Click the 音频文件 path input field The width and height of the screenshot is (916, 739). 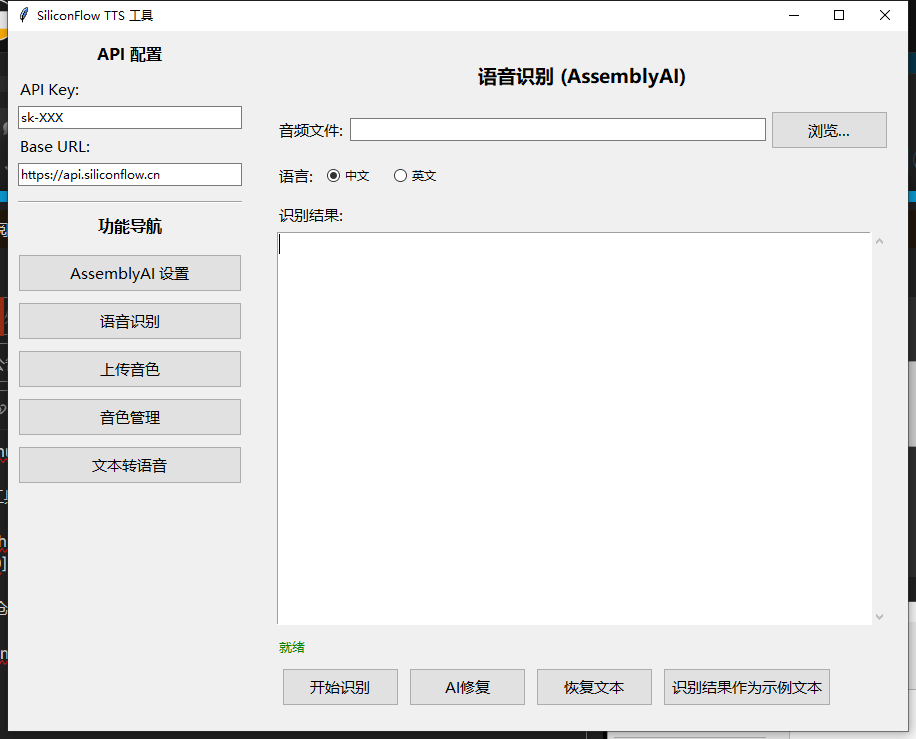tap(558, 130)
